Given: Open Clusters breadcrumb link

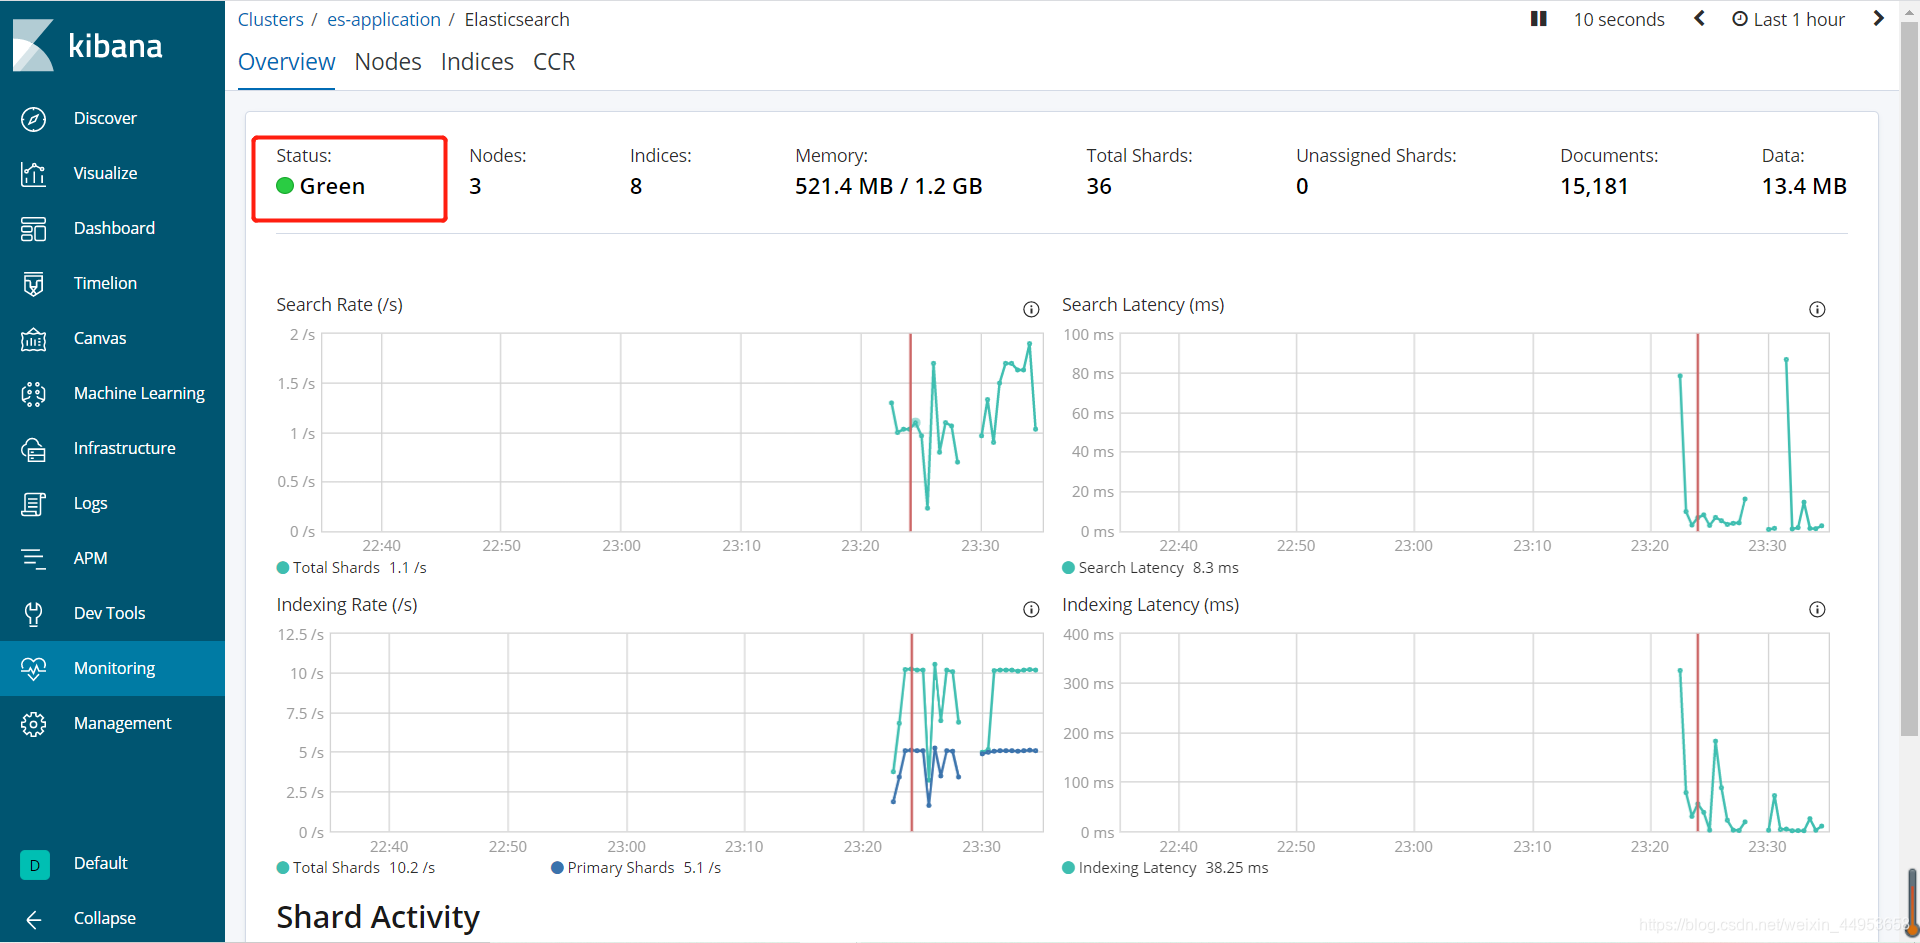Looking at the screenshot, I should tap(270, 19).
